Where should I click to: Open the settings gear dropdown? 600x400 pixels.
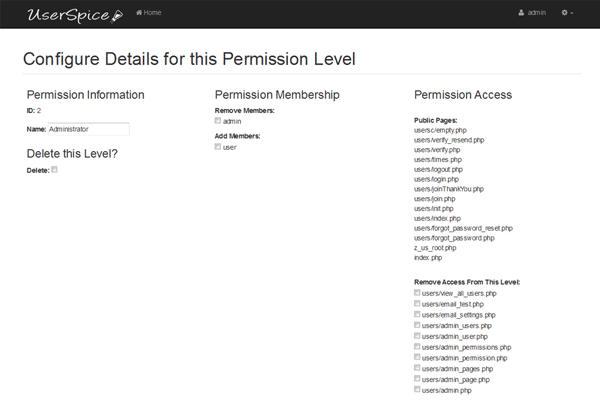(x=566, y=13)
